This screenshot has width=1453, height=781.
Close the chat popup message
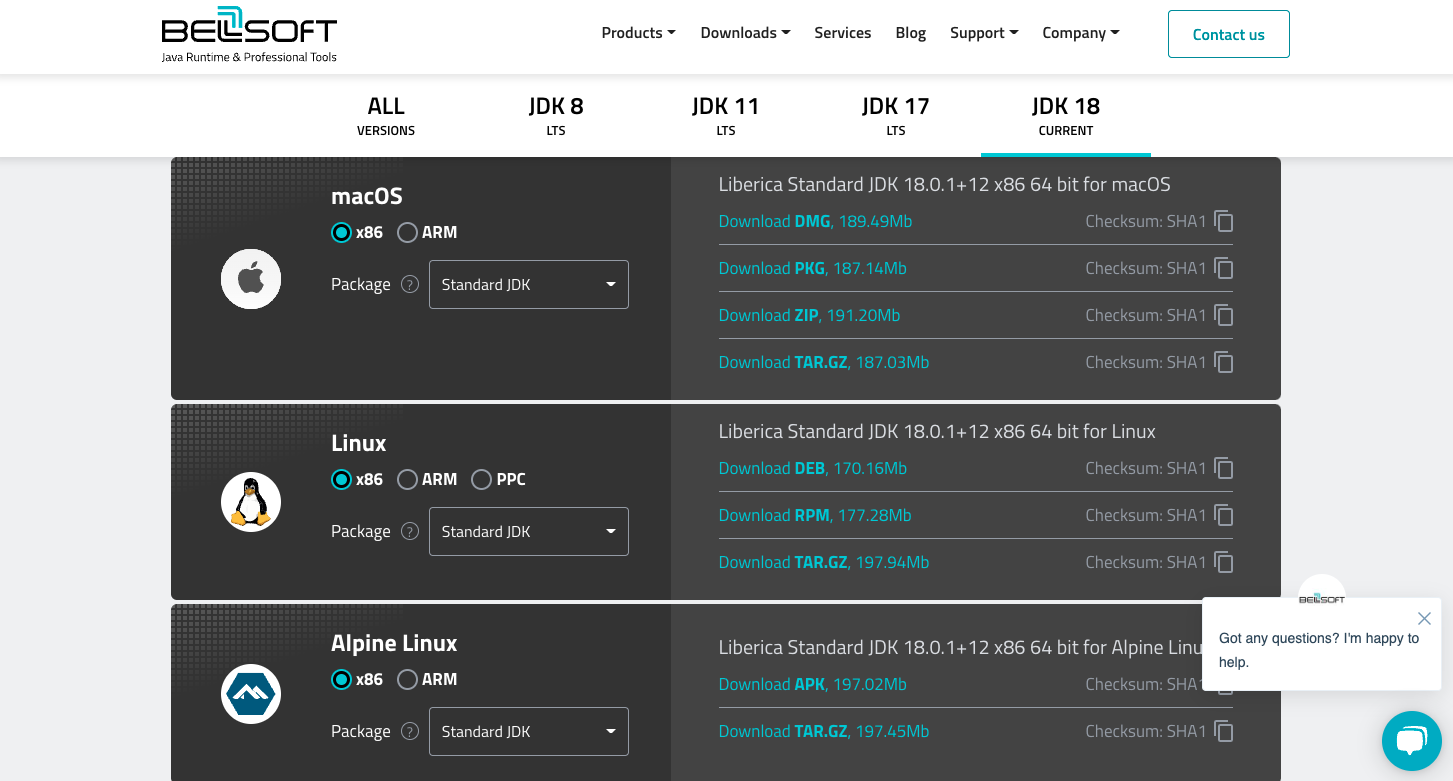coord(1424,619)
